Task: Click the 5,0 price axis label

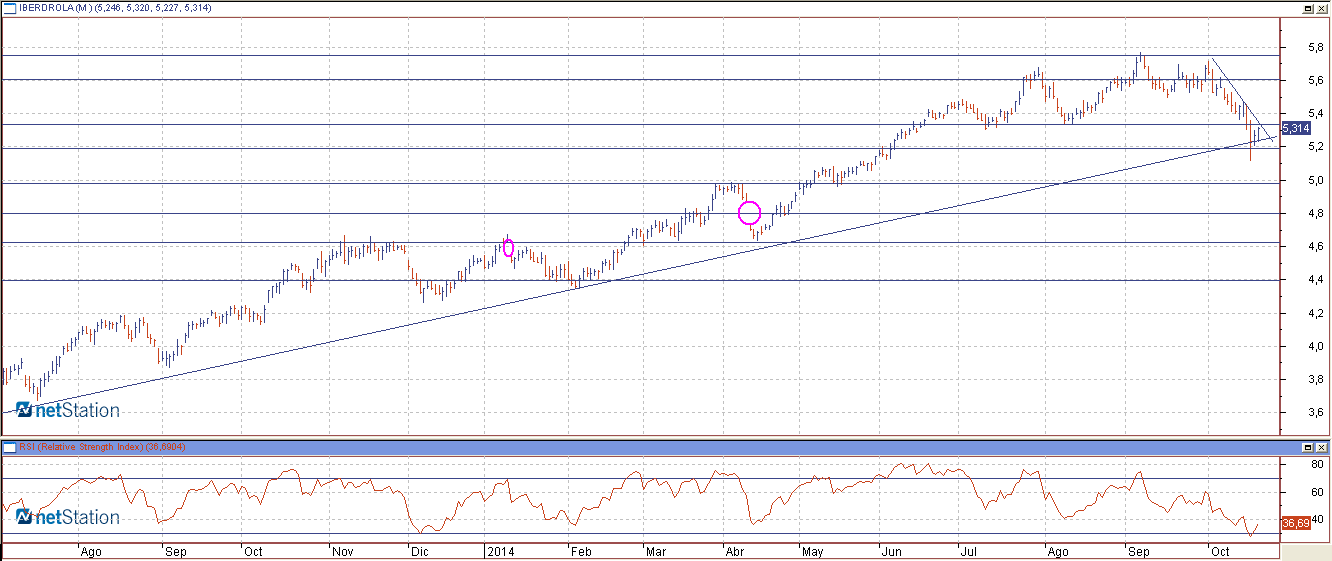Action: pos(1316,180)
